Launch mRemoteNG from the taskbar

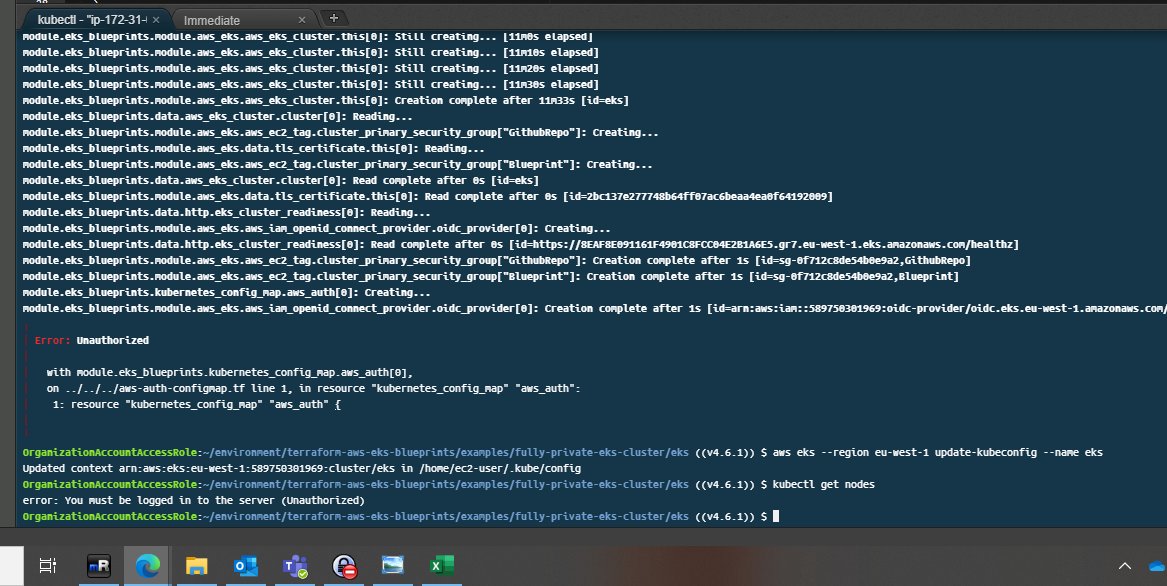click(x=97, y=566)
